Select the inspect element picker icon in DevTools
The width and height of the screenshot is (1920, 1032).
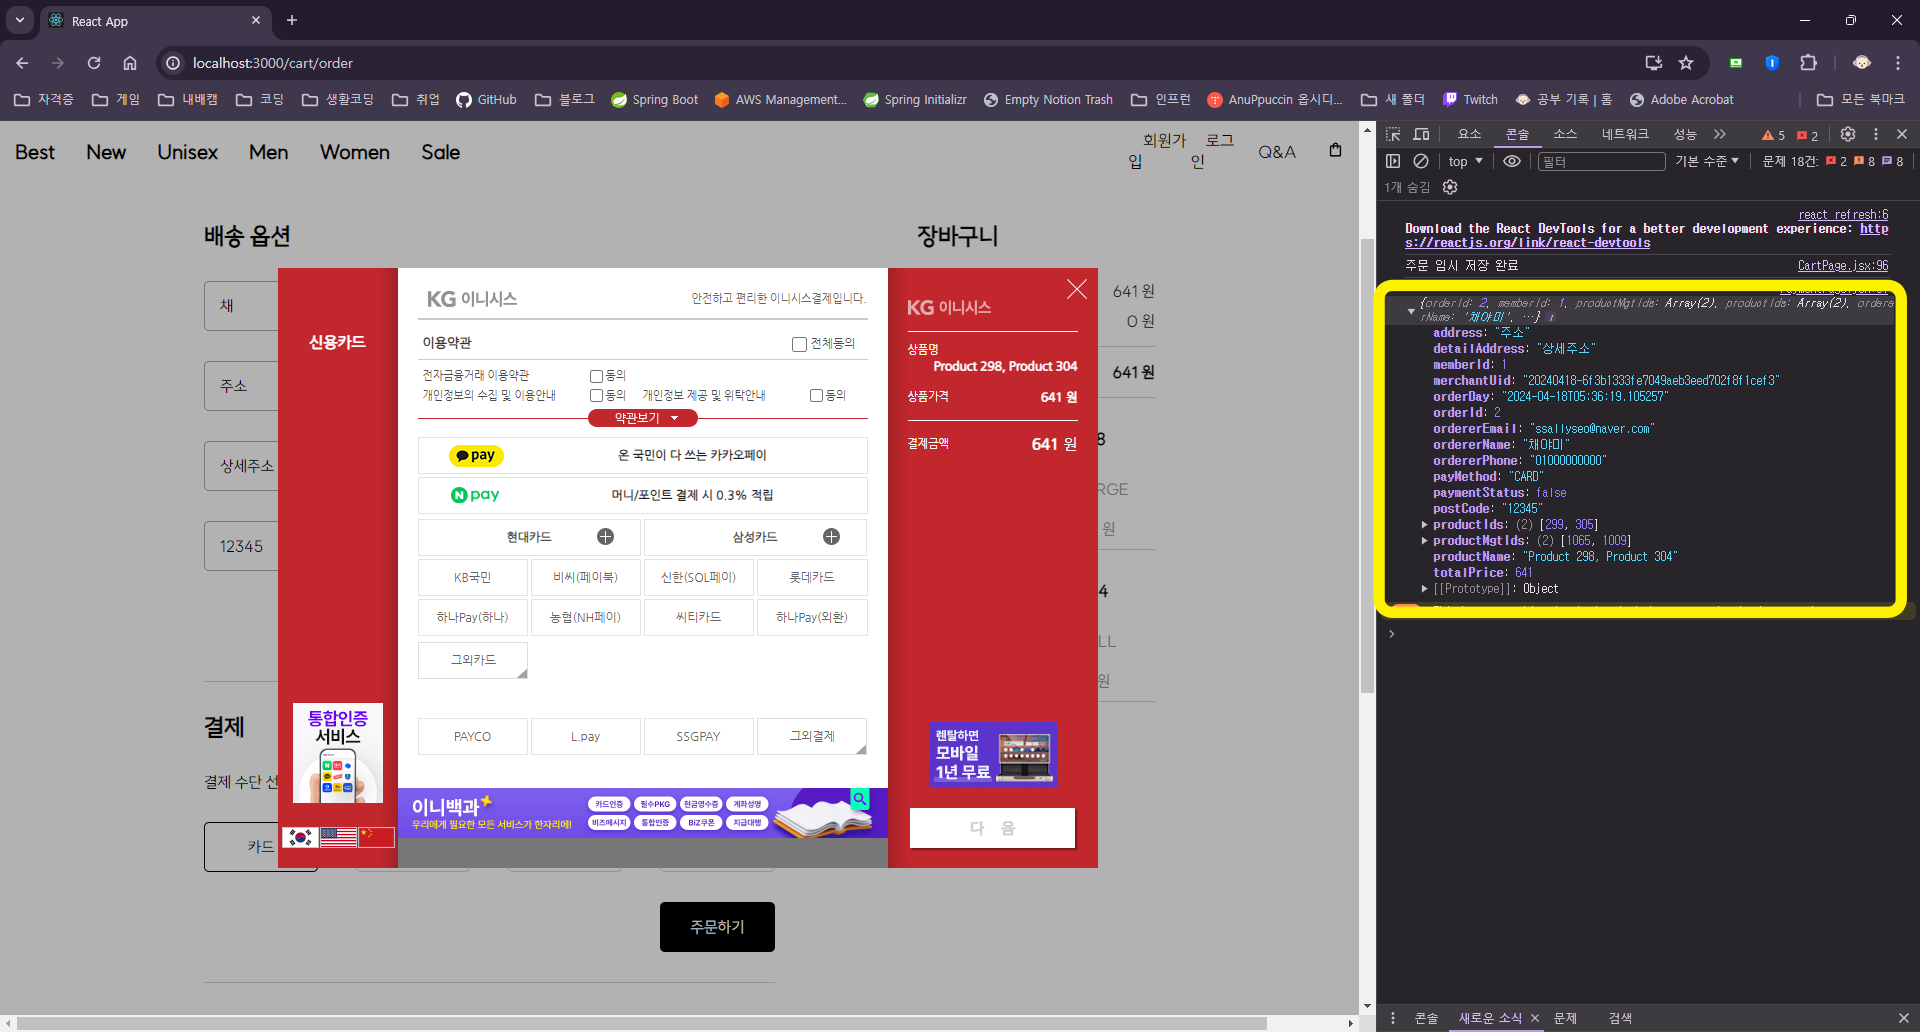tap(1393, 134)
